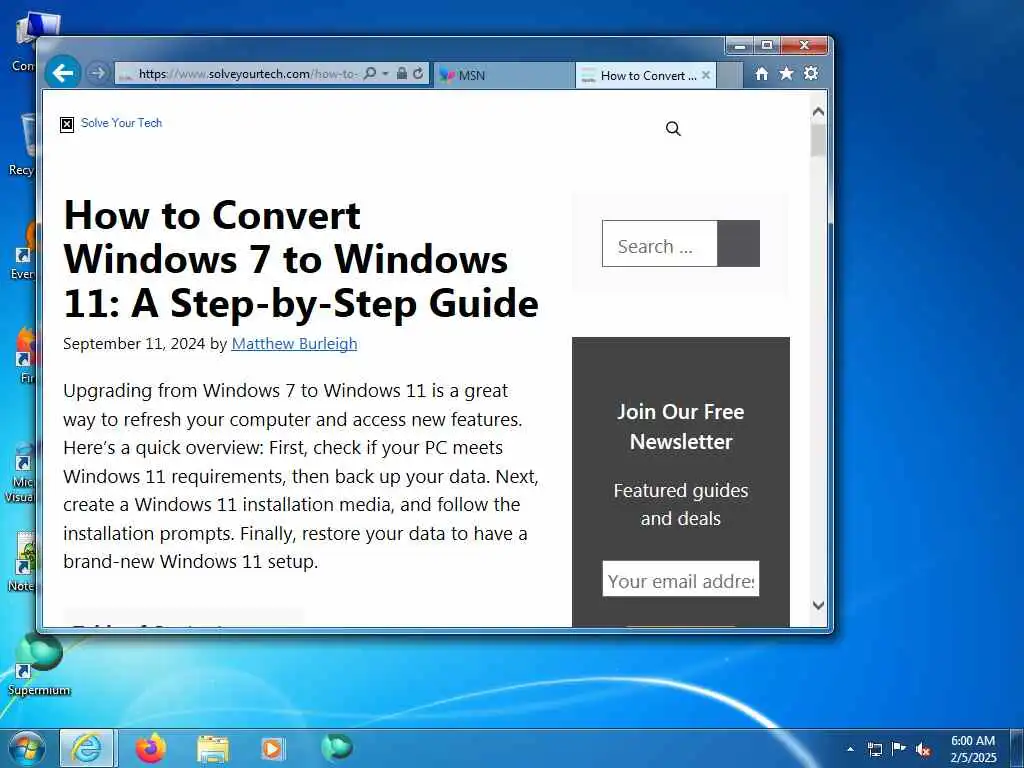Select the Recycle Bin desktop icon
The width and height of the screenshot is (1024, 768).
click(x=23, y=144)
